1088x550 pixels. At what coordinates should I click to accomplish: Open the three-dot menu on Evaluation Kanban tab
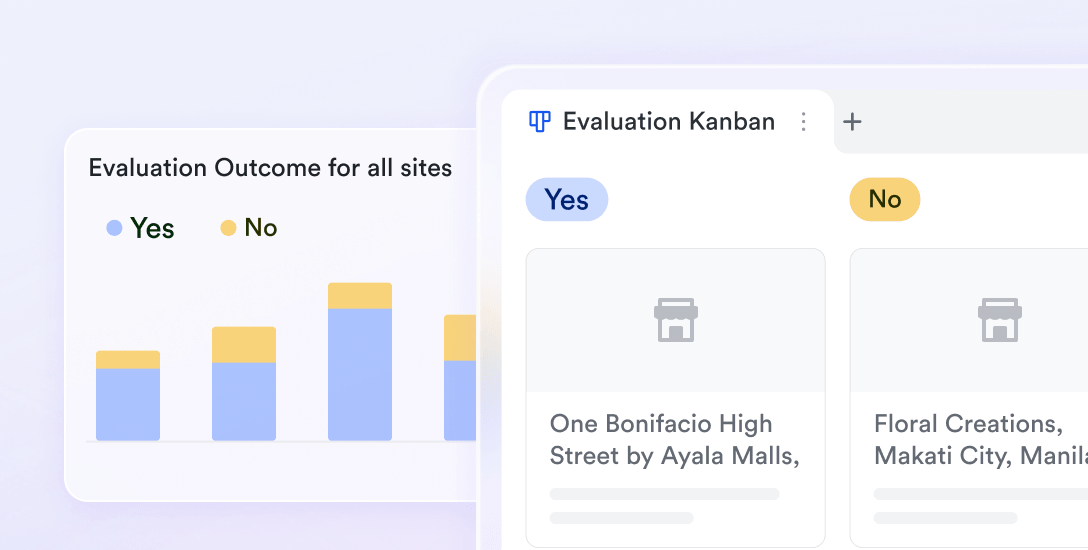803,122
